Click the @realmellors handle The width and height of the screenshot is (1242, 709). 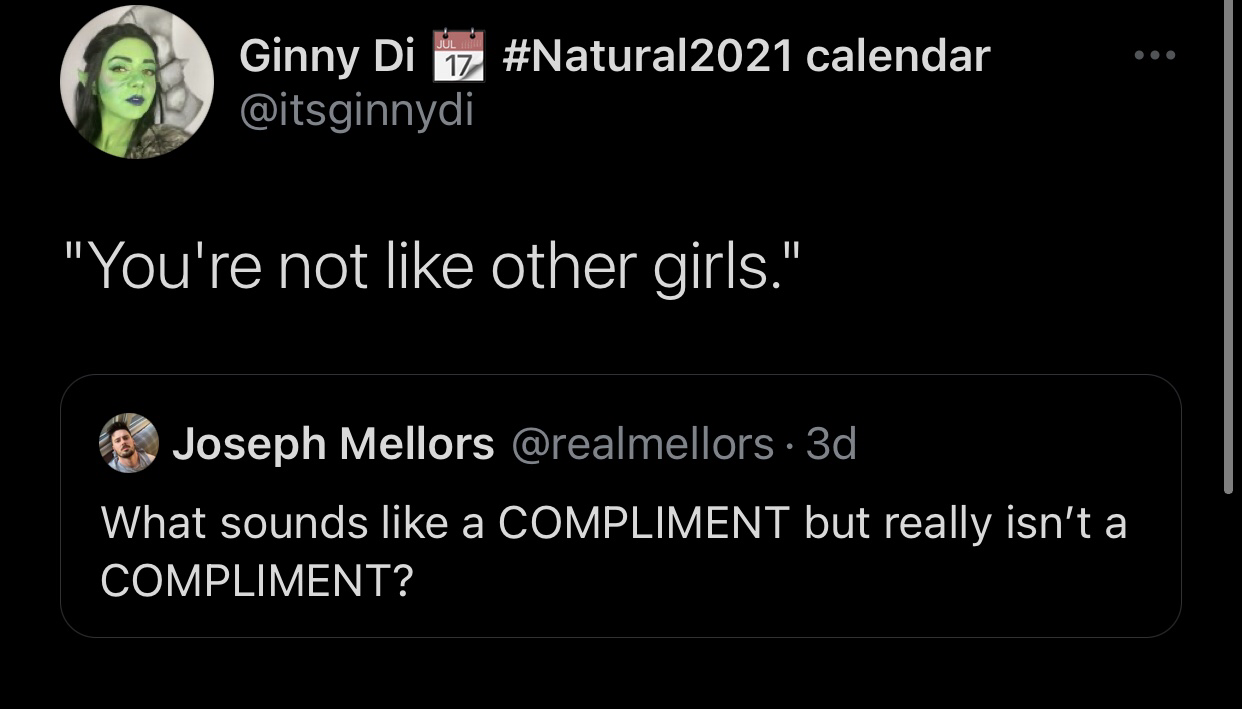coord(643,444)
